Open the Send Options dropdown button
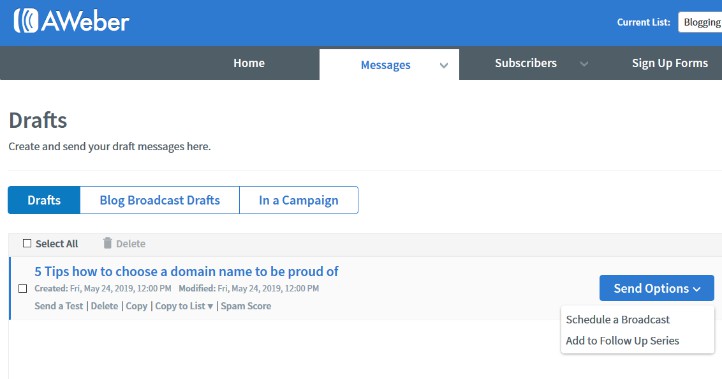722x379 pixels. pyautogui.click(x=657, y=288)
